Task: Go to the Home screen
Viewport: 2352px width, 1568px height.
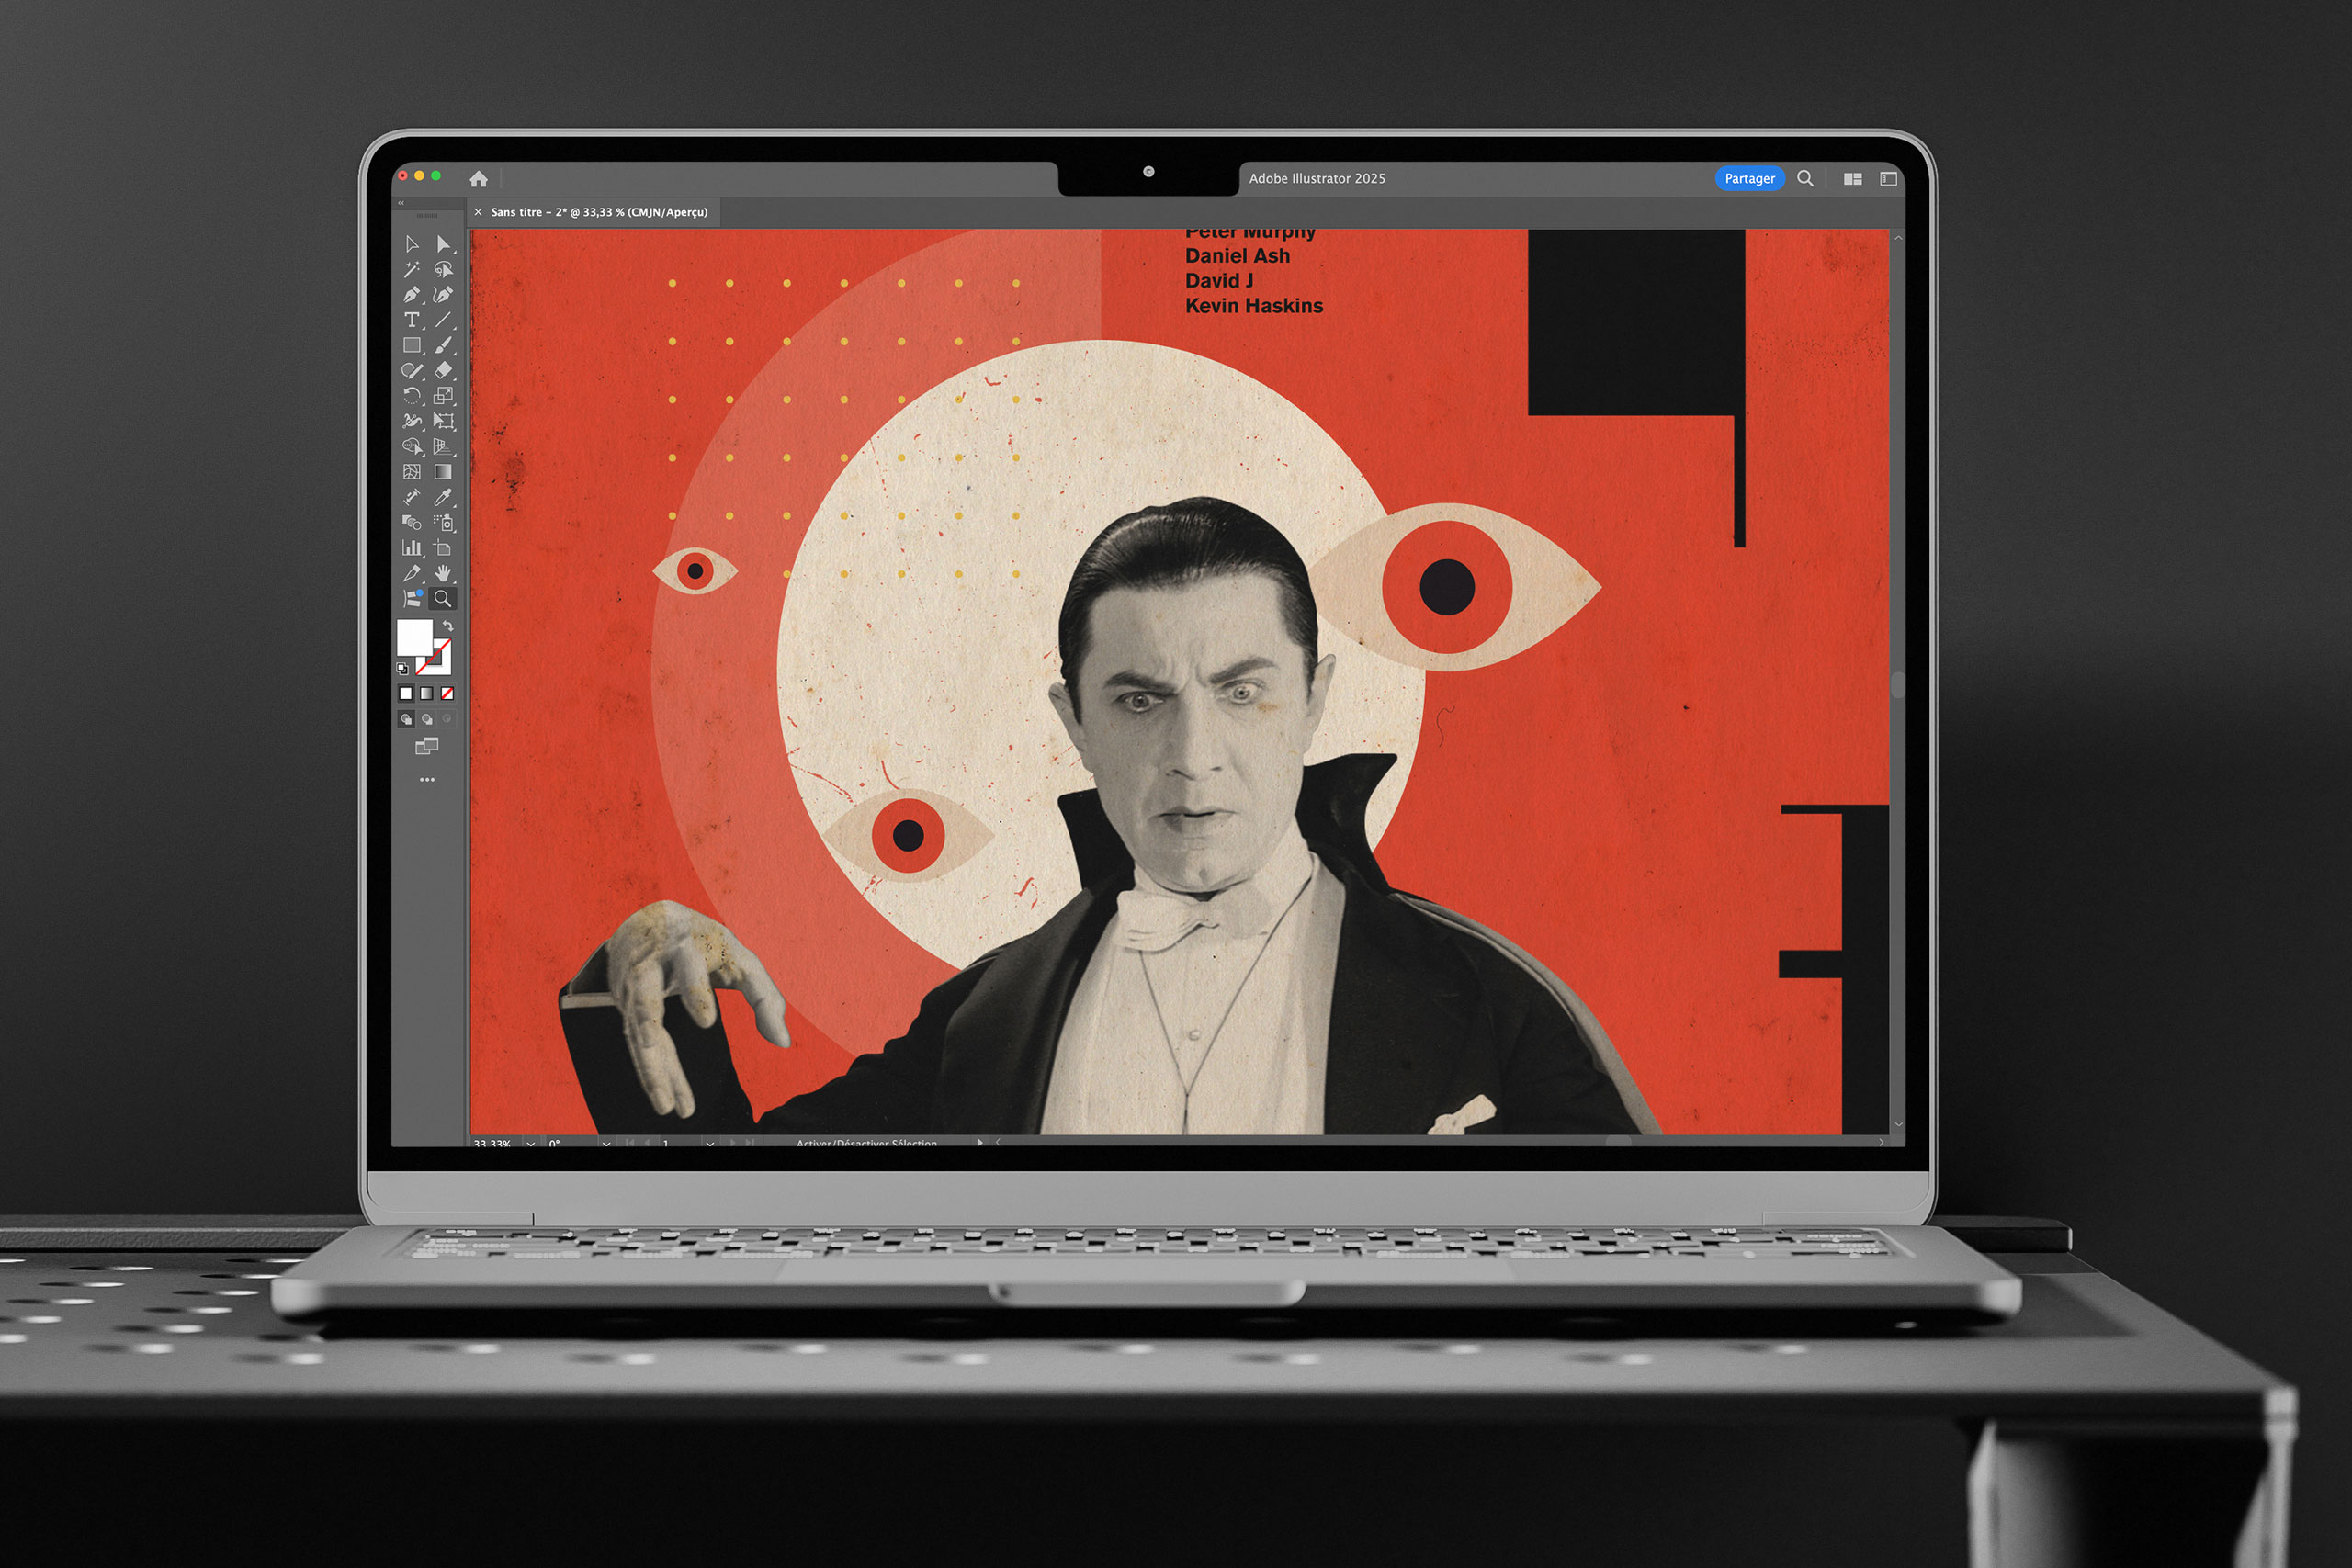Action: point(479,179)
